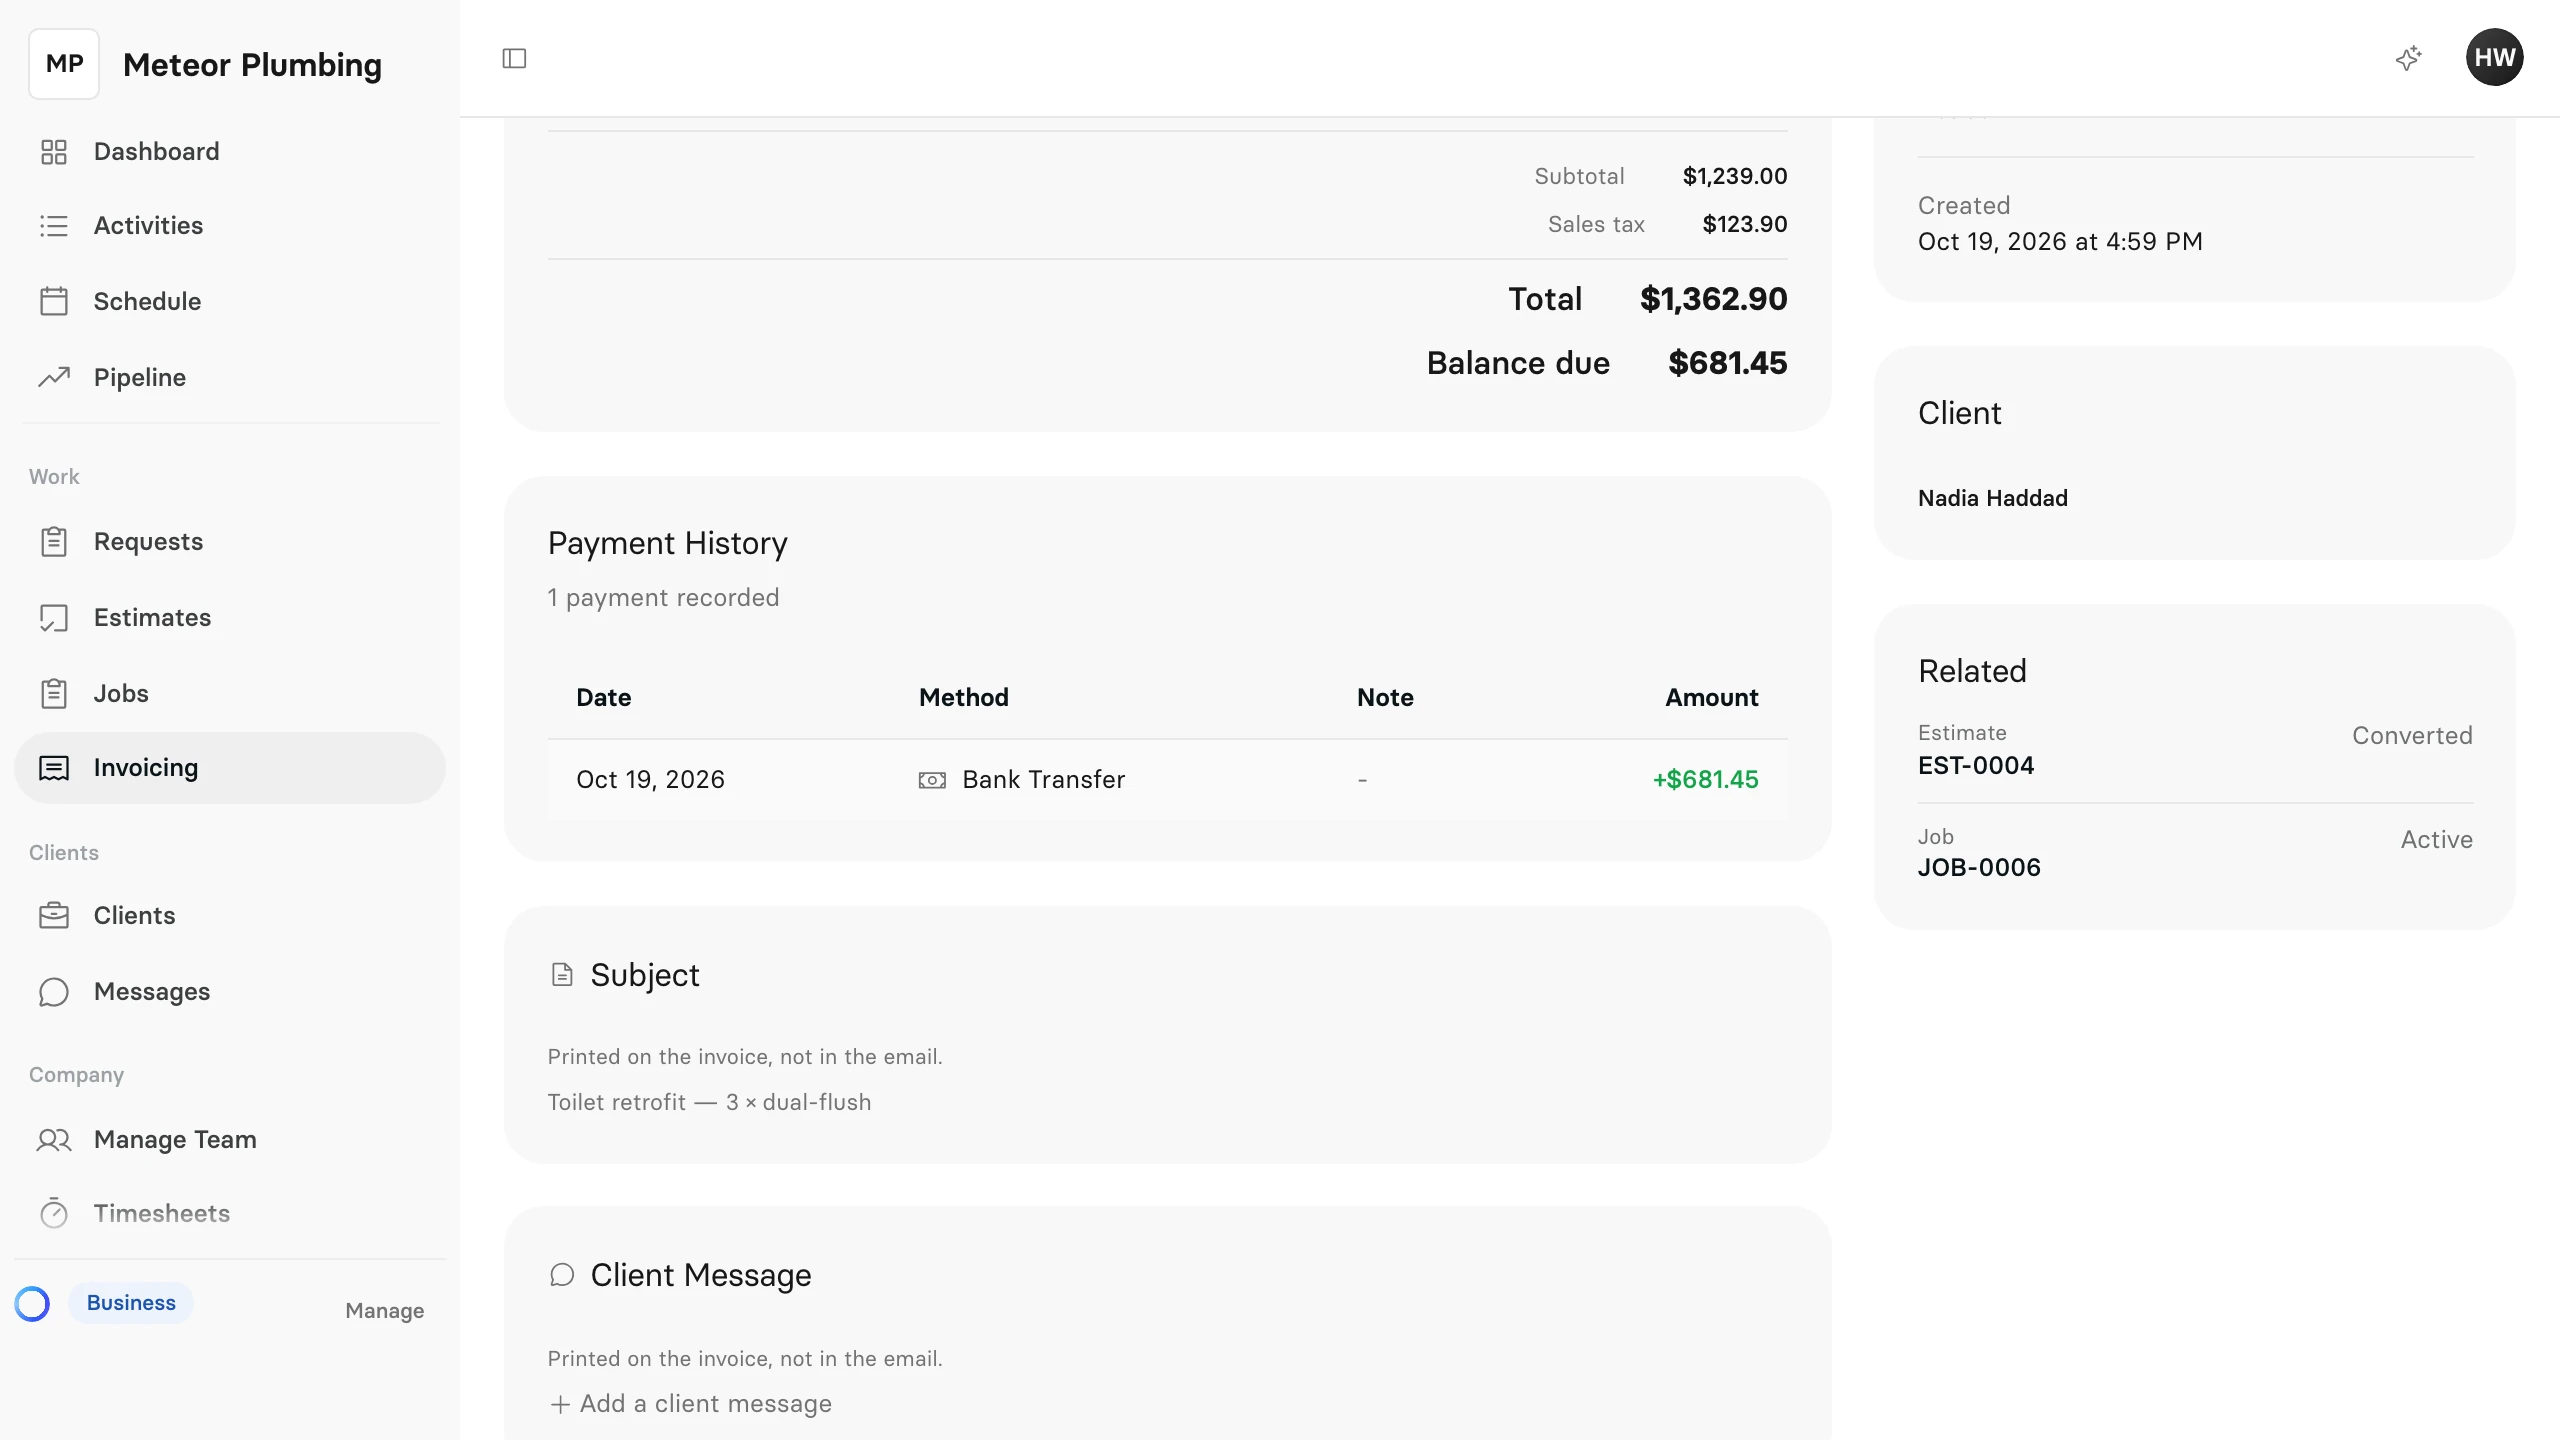Click the Business plan badge
2560x1440 pixels.
pos(131,1303)
